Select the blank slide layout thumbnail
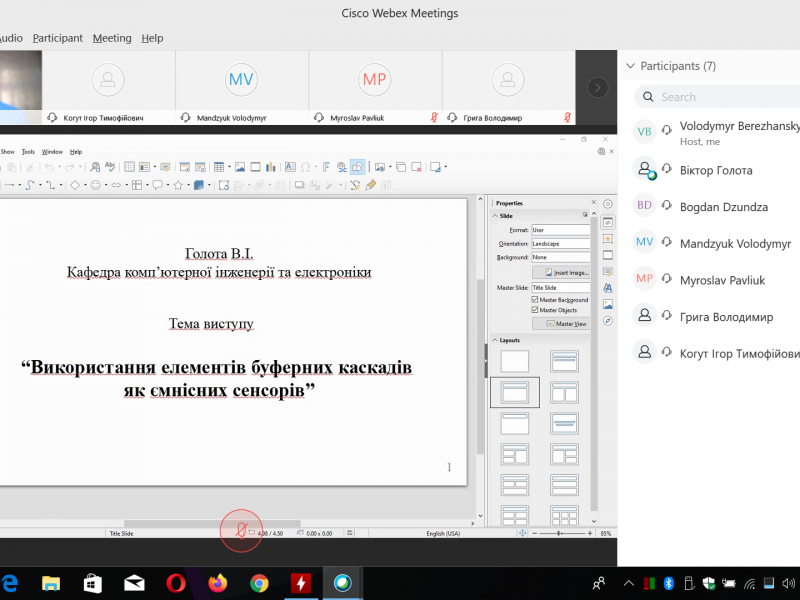Viewport: 800px width, 600px height. pyautogui.click(x=514, y=361)
